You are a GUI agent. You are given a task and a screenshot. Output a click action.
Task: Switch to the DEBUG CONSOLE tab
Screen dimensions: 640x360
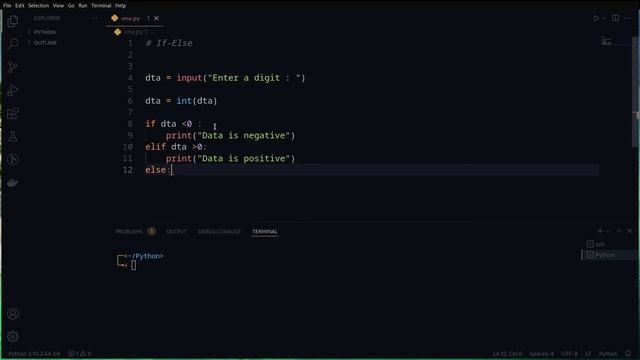(x=219, y=231)
